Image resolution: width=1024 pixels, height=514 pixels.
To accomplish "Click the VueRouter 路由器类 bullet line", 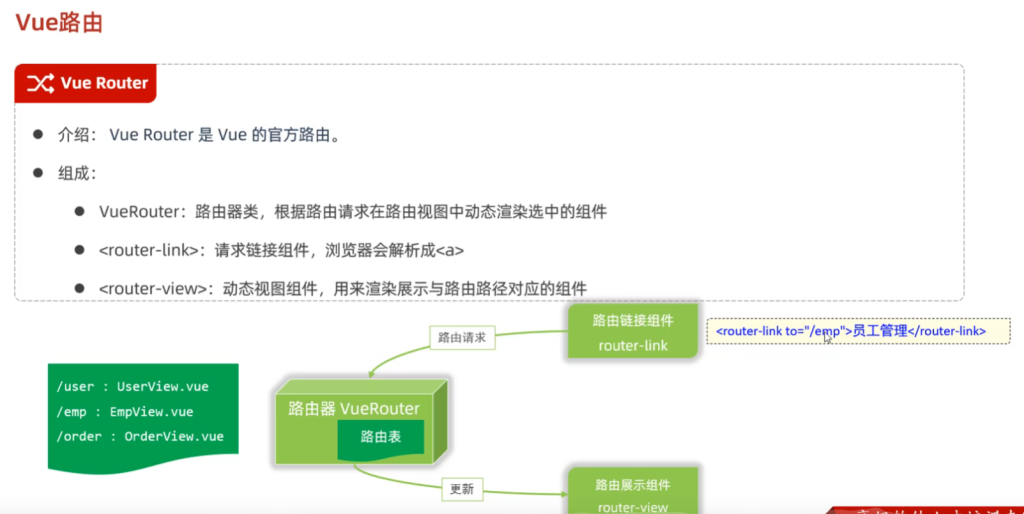I will 353,212.
